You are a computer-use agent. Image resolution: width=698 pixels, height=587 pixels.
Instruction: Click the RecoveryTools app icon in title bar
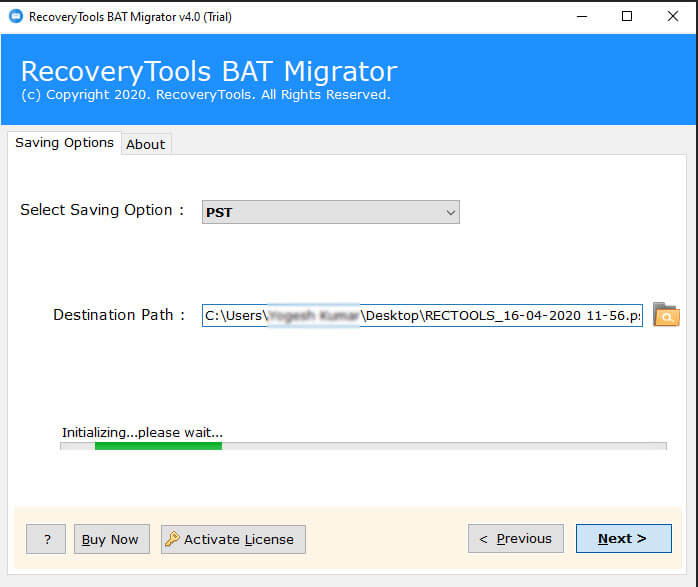[16, 16]
